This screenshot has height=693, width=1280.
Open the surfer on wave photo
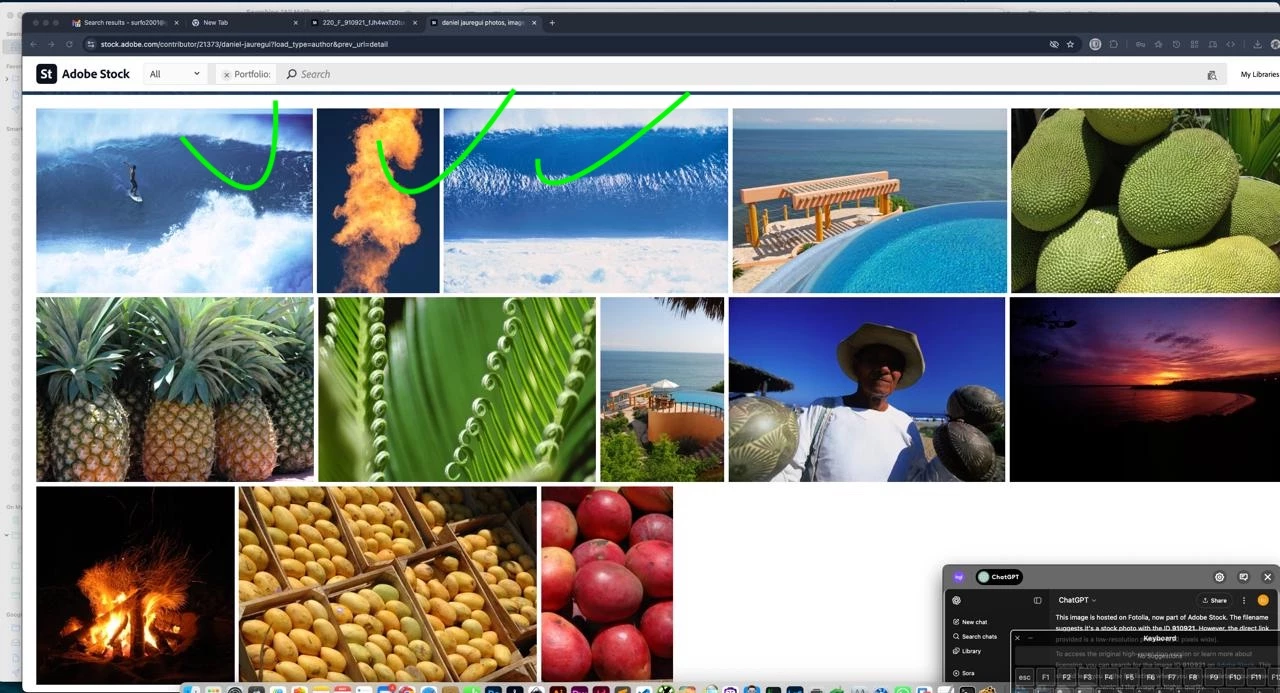[174, 200]
